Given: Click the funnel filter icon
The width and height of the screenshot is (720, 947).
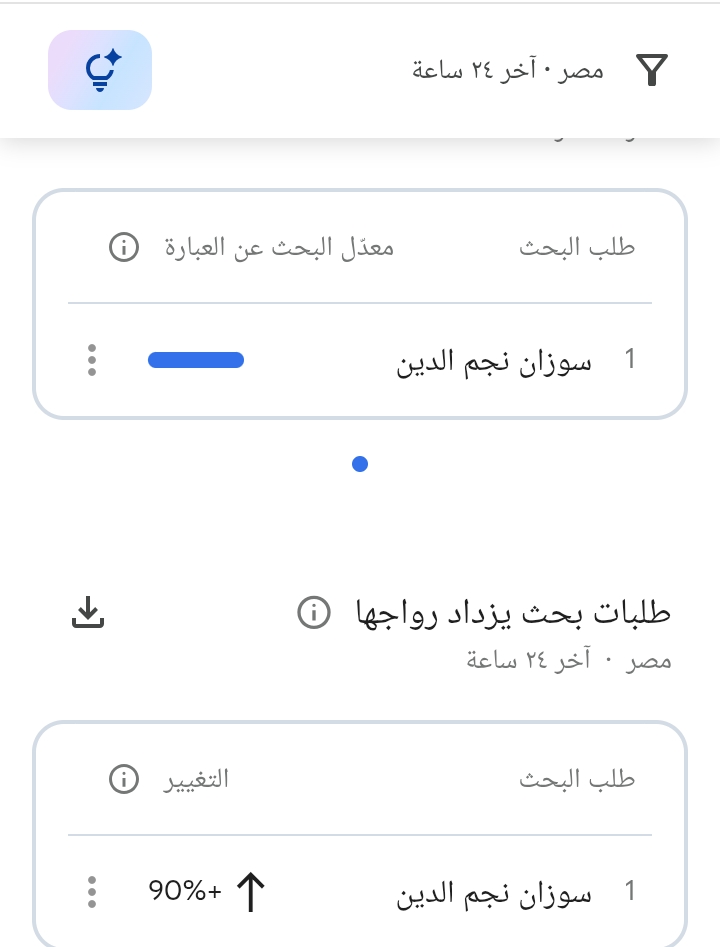Looking at the screenshot, I should click(x=651, y=70).
